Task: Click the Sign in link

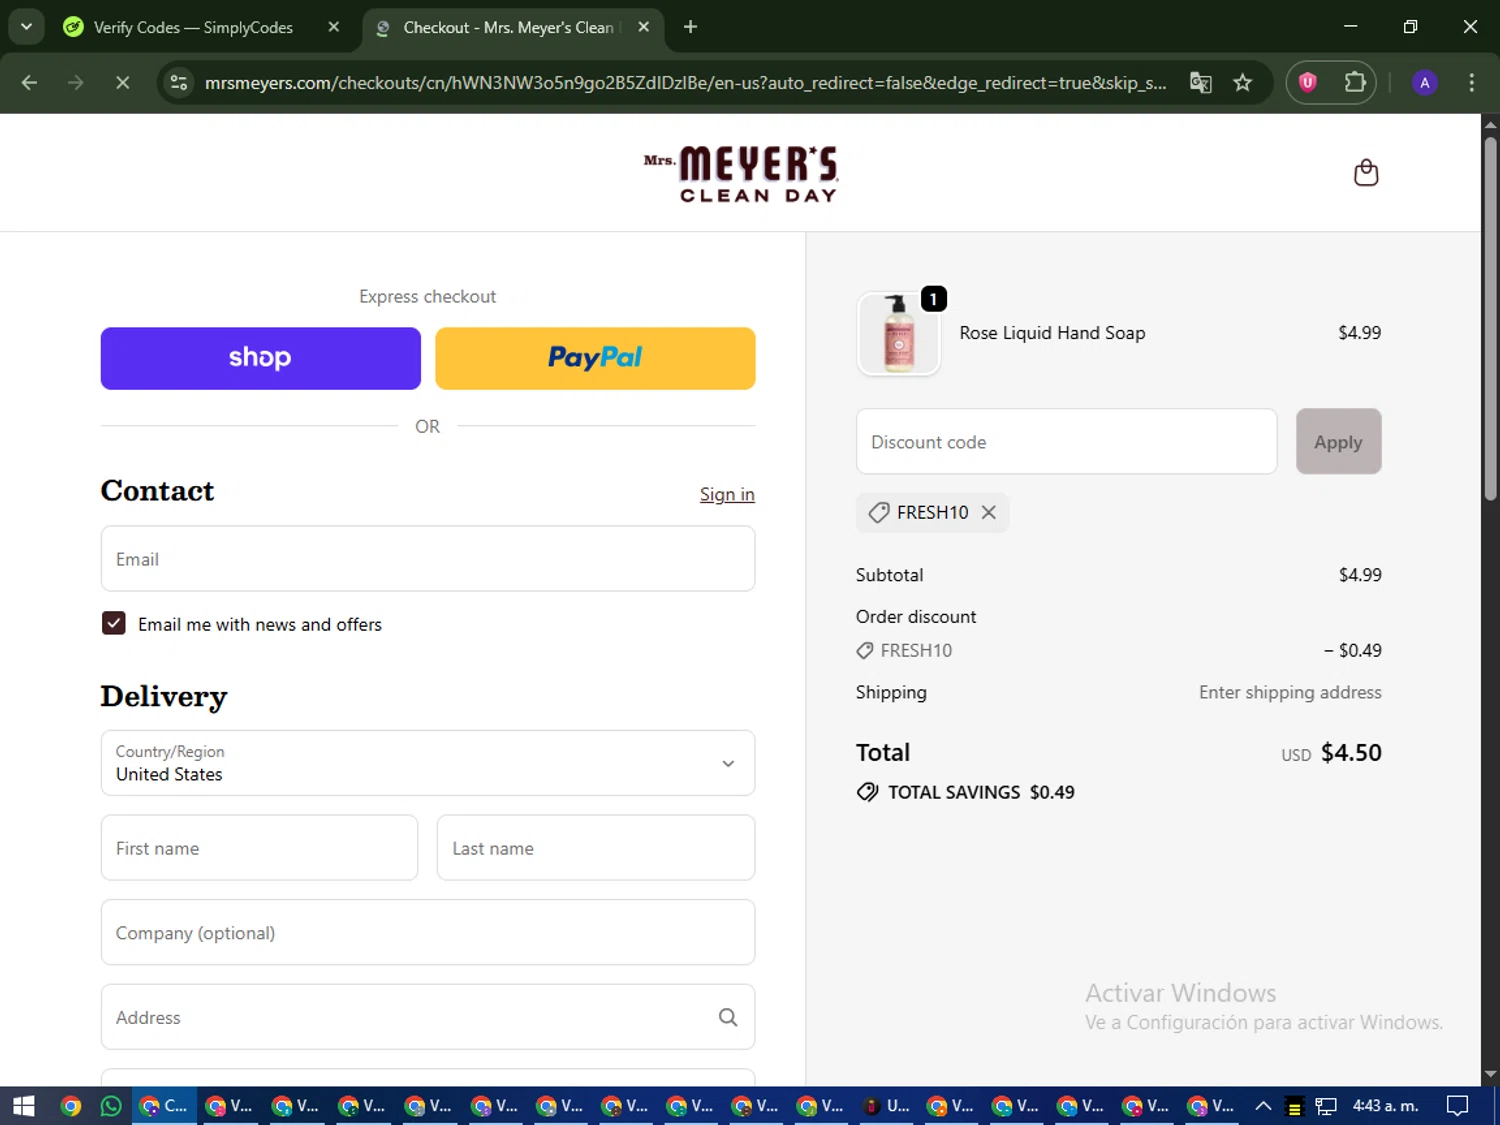Action: (727, 494)
